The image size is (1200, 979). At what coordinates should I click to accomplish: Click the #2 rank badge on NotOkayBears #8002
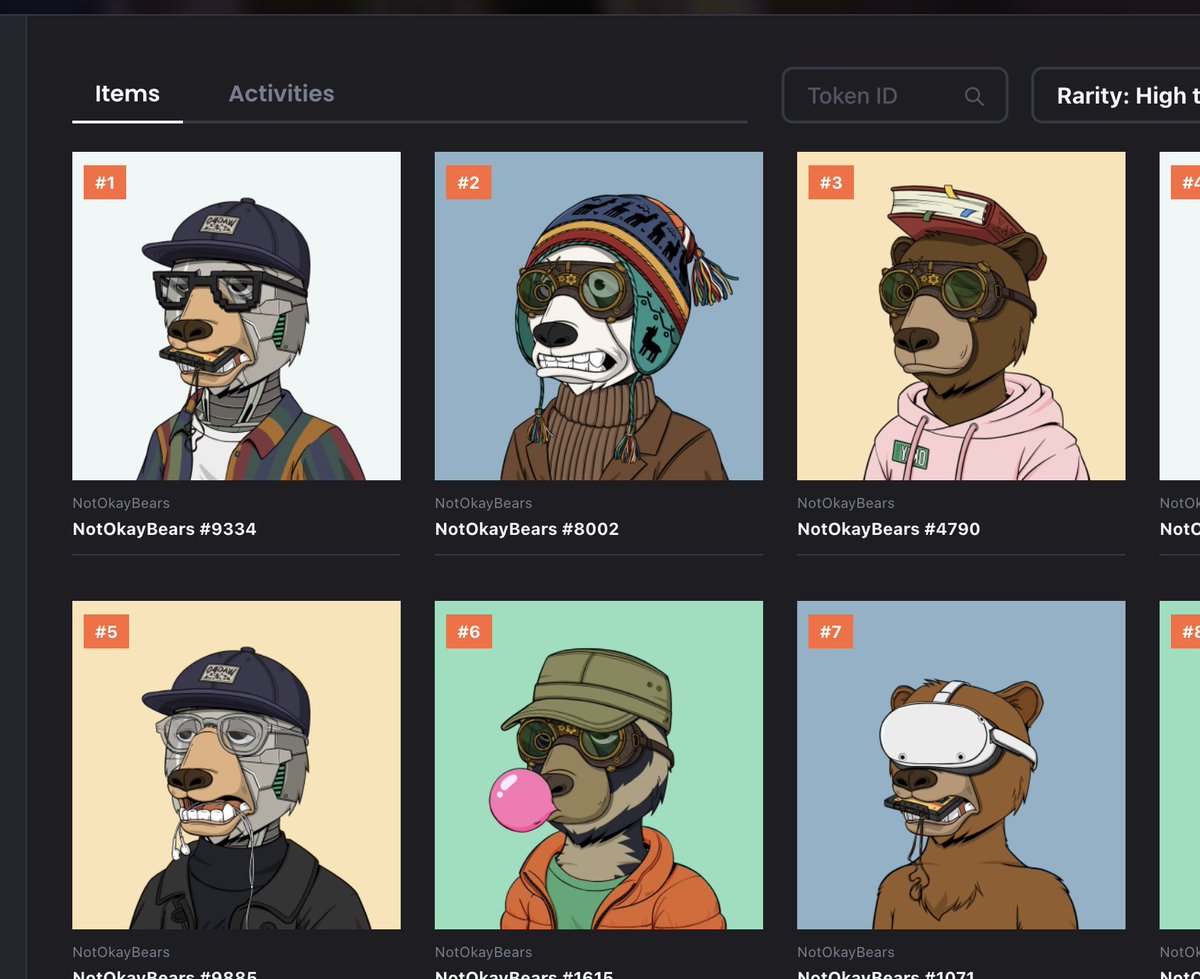point(467,182)
